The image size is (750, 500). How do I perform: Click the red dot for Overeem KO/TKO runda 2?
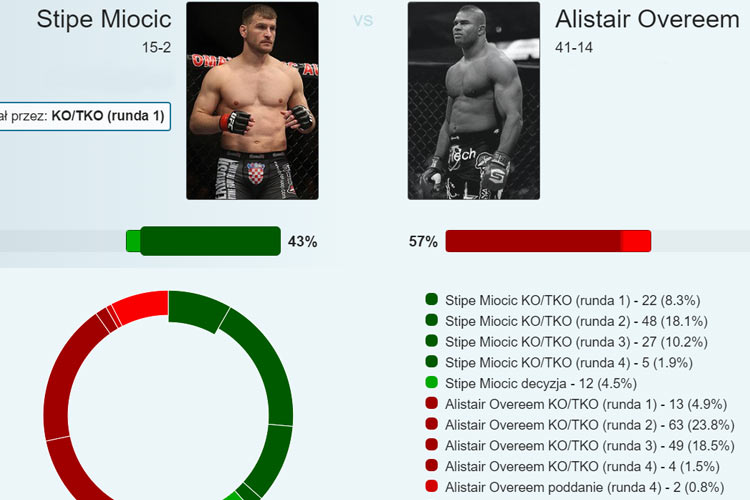point(431,423)
